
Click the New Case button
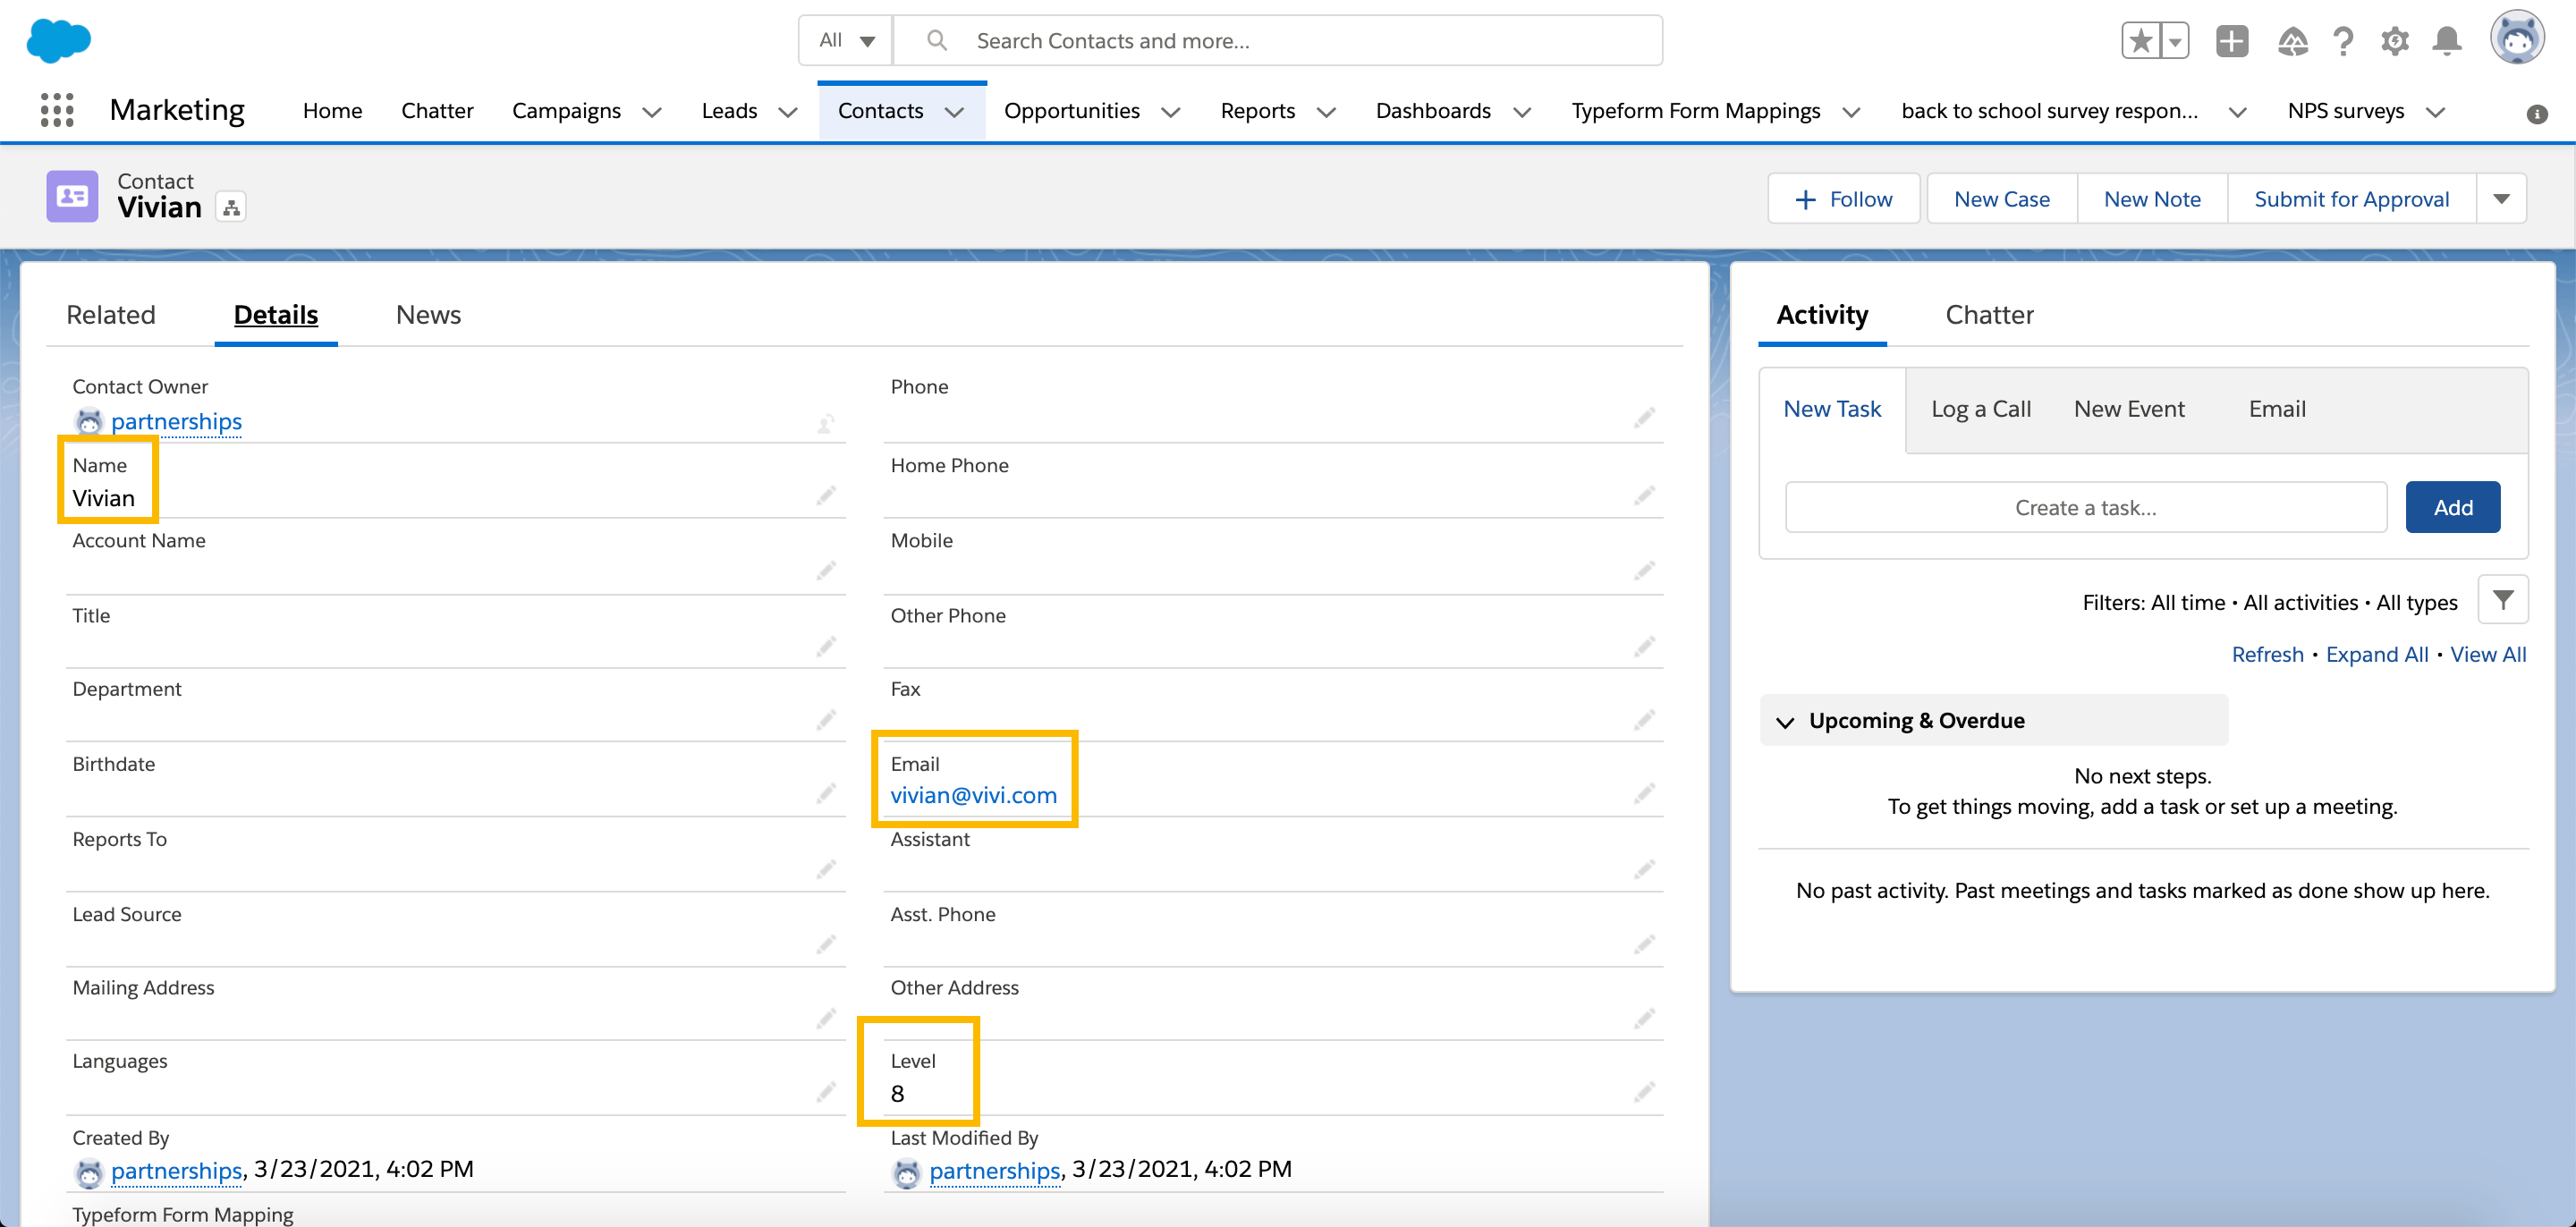click(2002, 198)
